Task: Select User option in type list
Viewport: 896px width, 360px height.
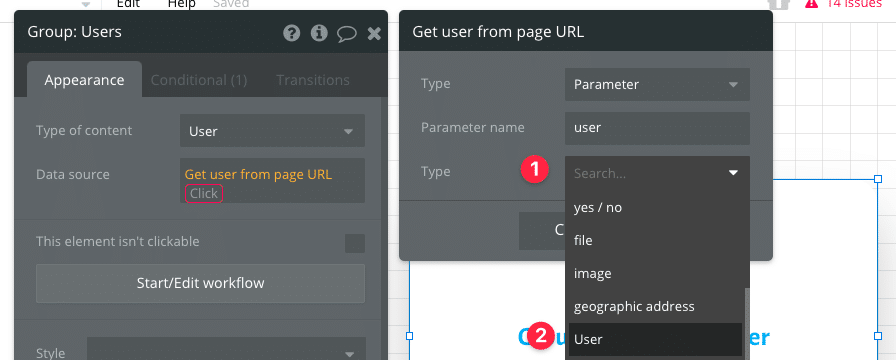Action: (655, 339)
